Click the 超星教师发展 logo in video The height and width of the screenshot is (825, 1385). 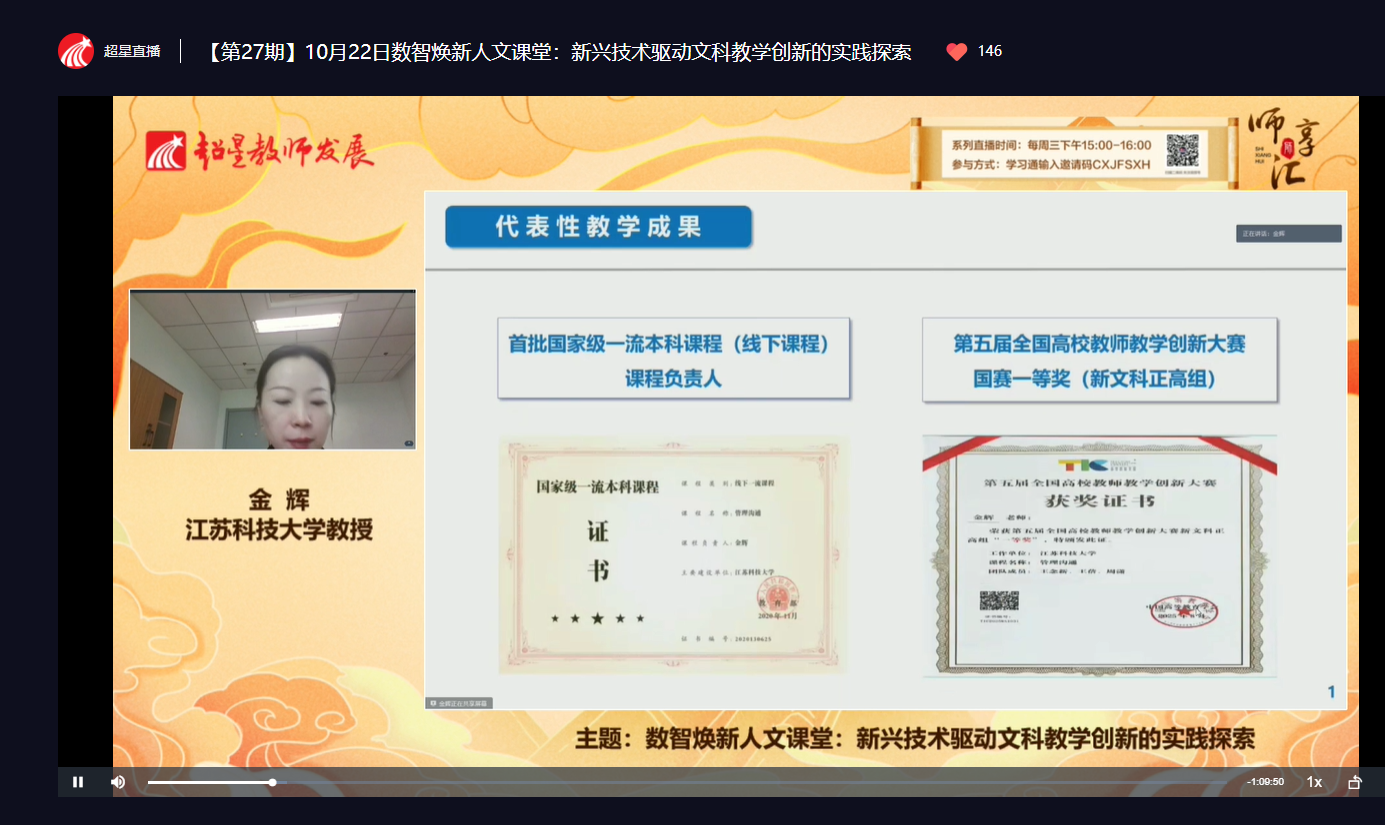tap(260, 150)
